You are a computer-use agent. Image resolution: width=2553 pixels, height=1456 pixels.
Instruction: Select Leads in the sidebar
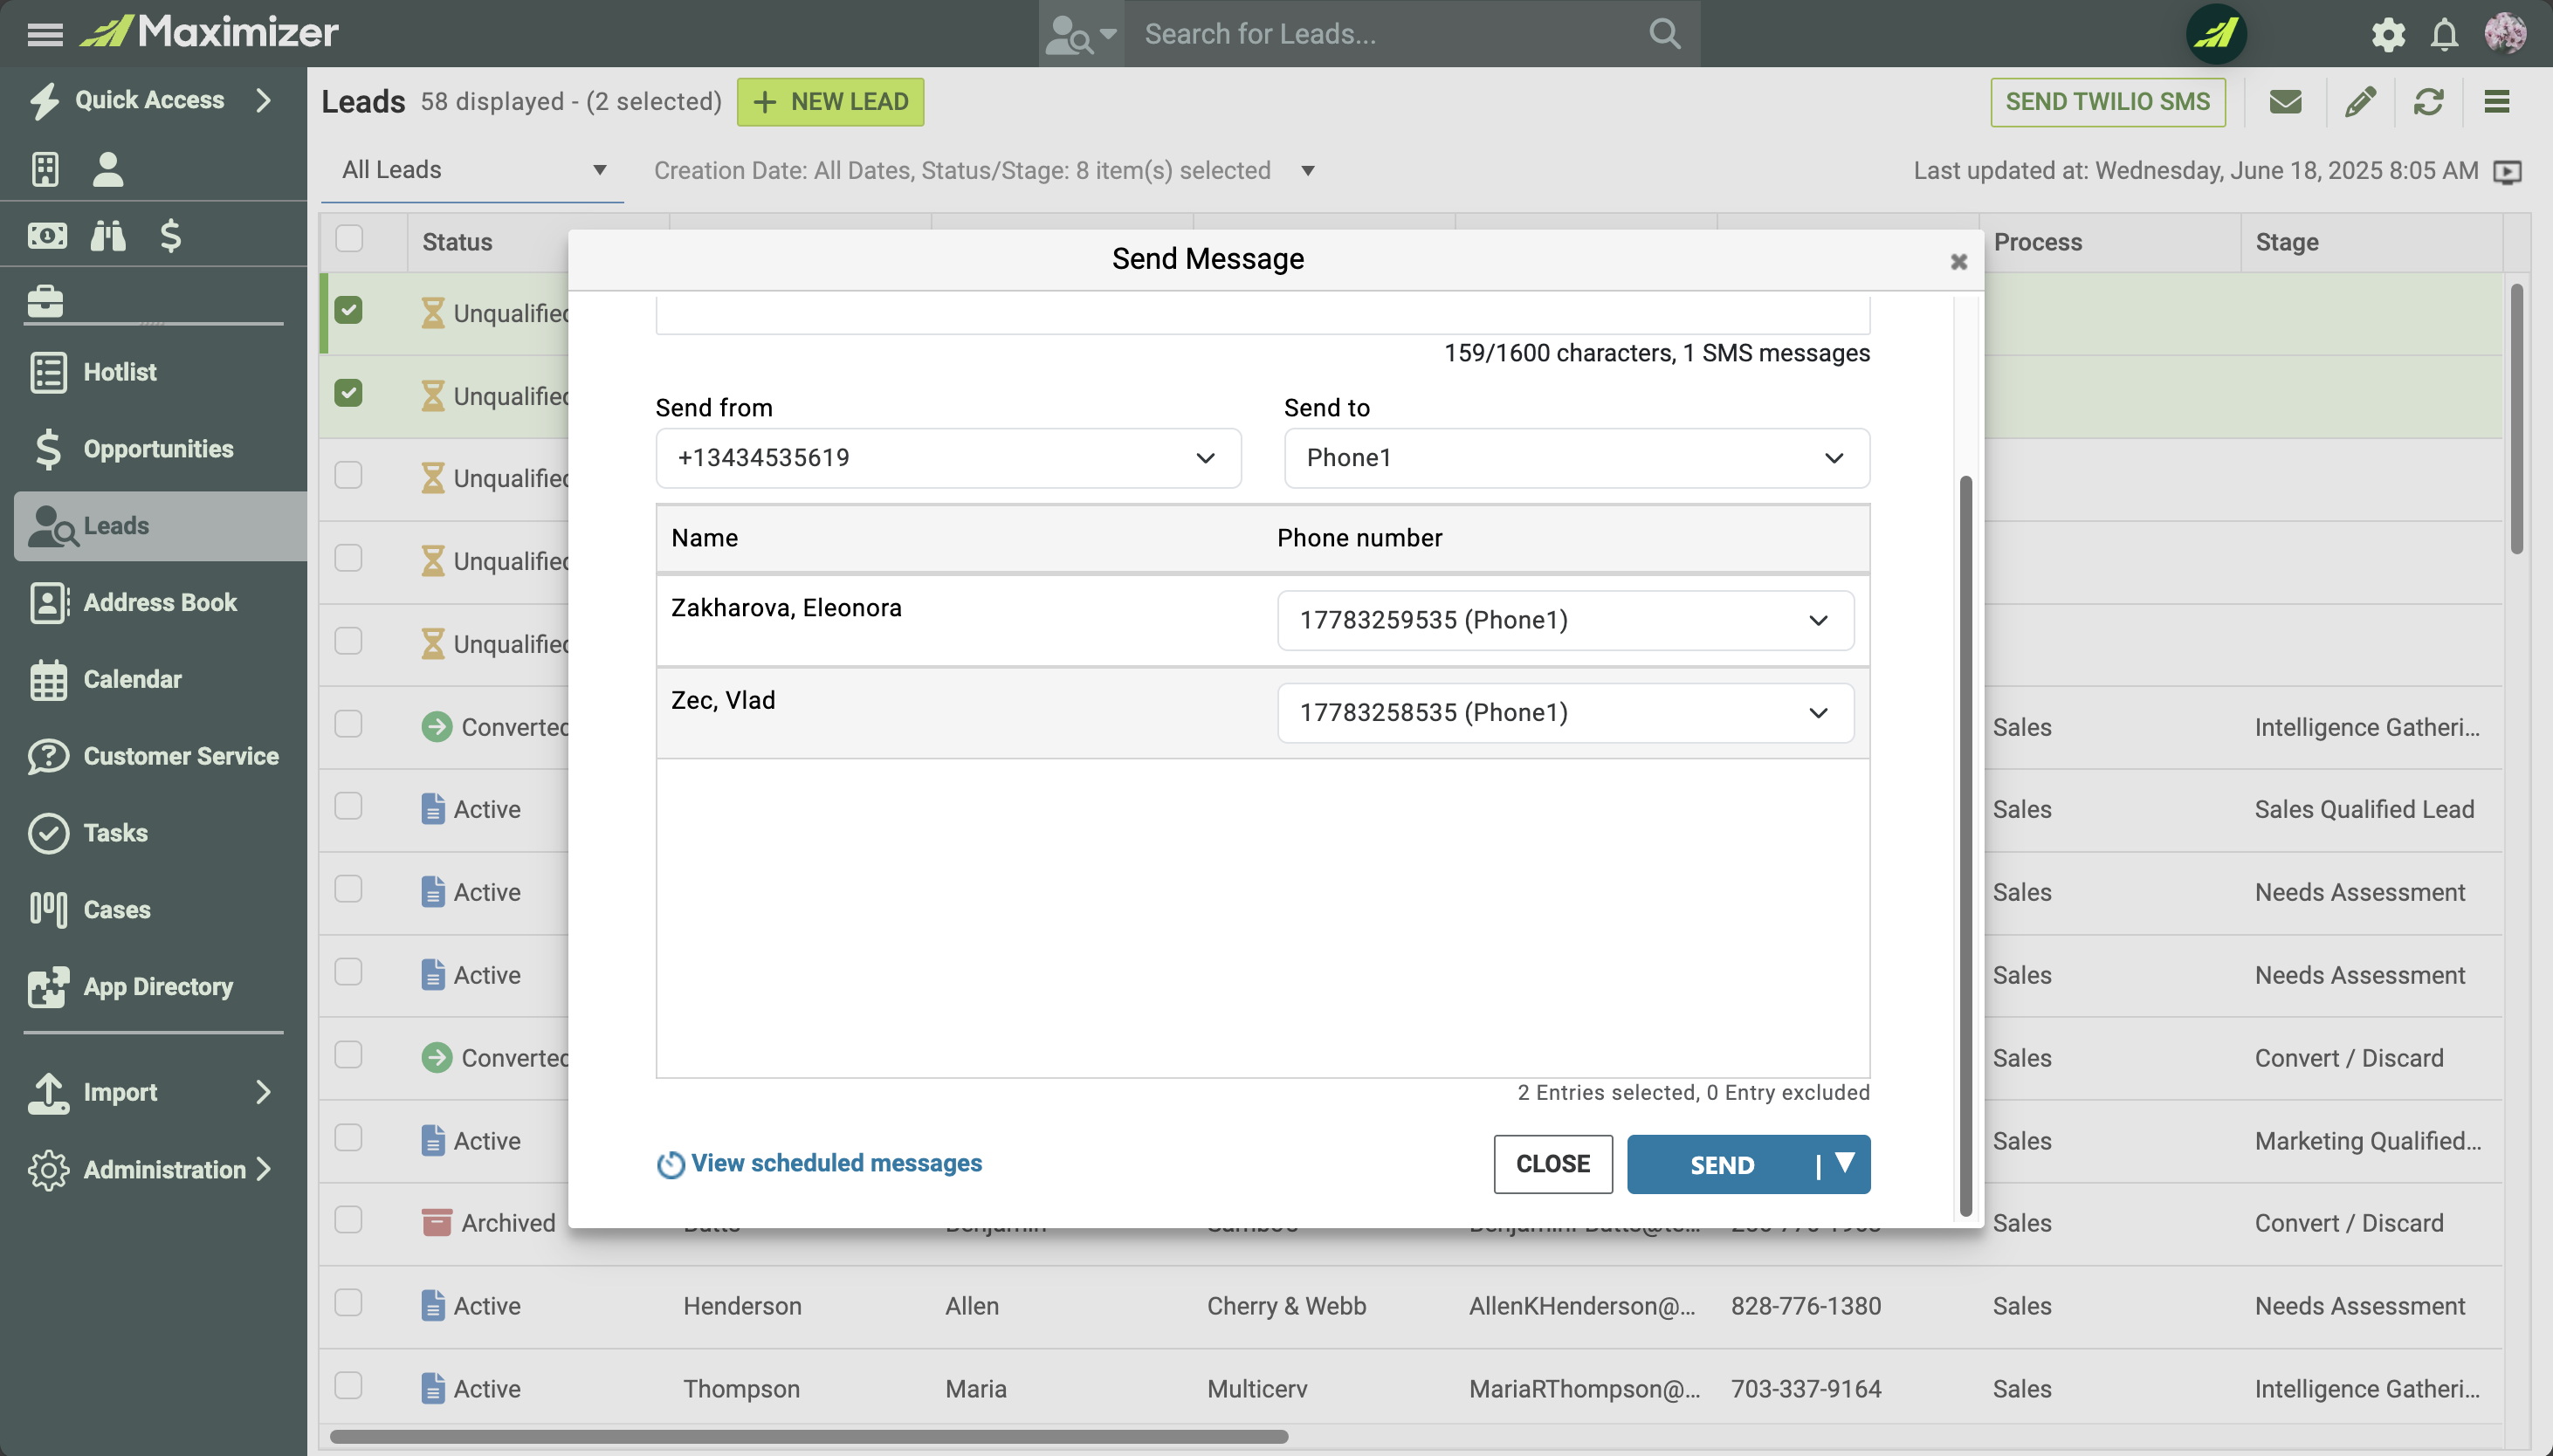(x=160, y=526)
